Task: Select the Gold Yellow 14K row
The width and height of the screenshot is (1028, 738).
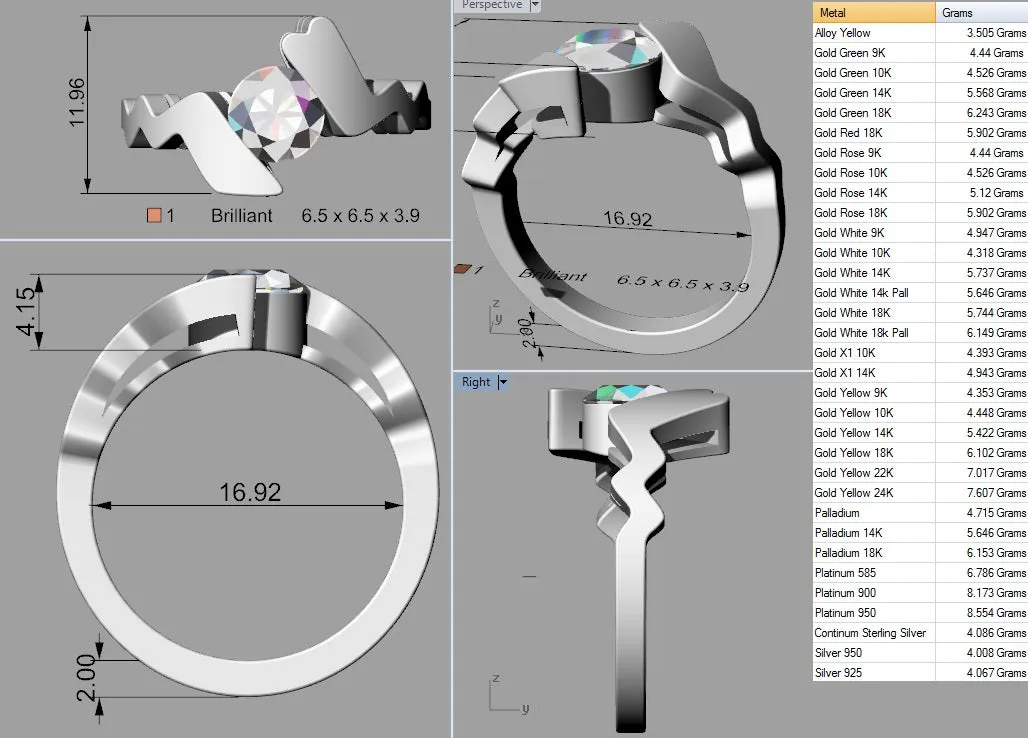Action: 920,433
